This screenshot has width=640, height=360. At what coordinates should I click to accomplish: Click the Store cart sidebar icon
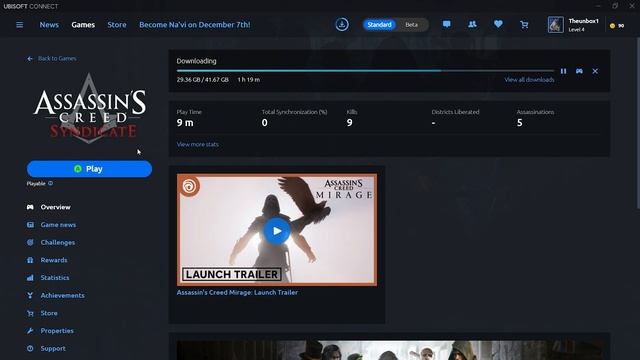click(x=30, y=313)
